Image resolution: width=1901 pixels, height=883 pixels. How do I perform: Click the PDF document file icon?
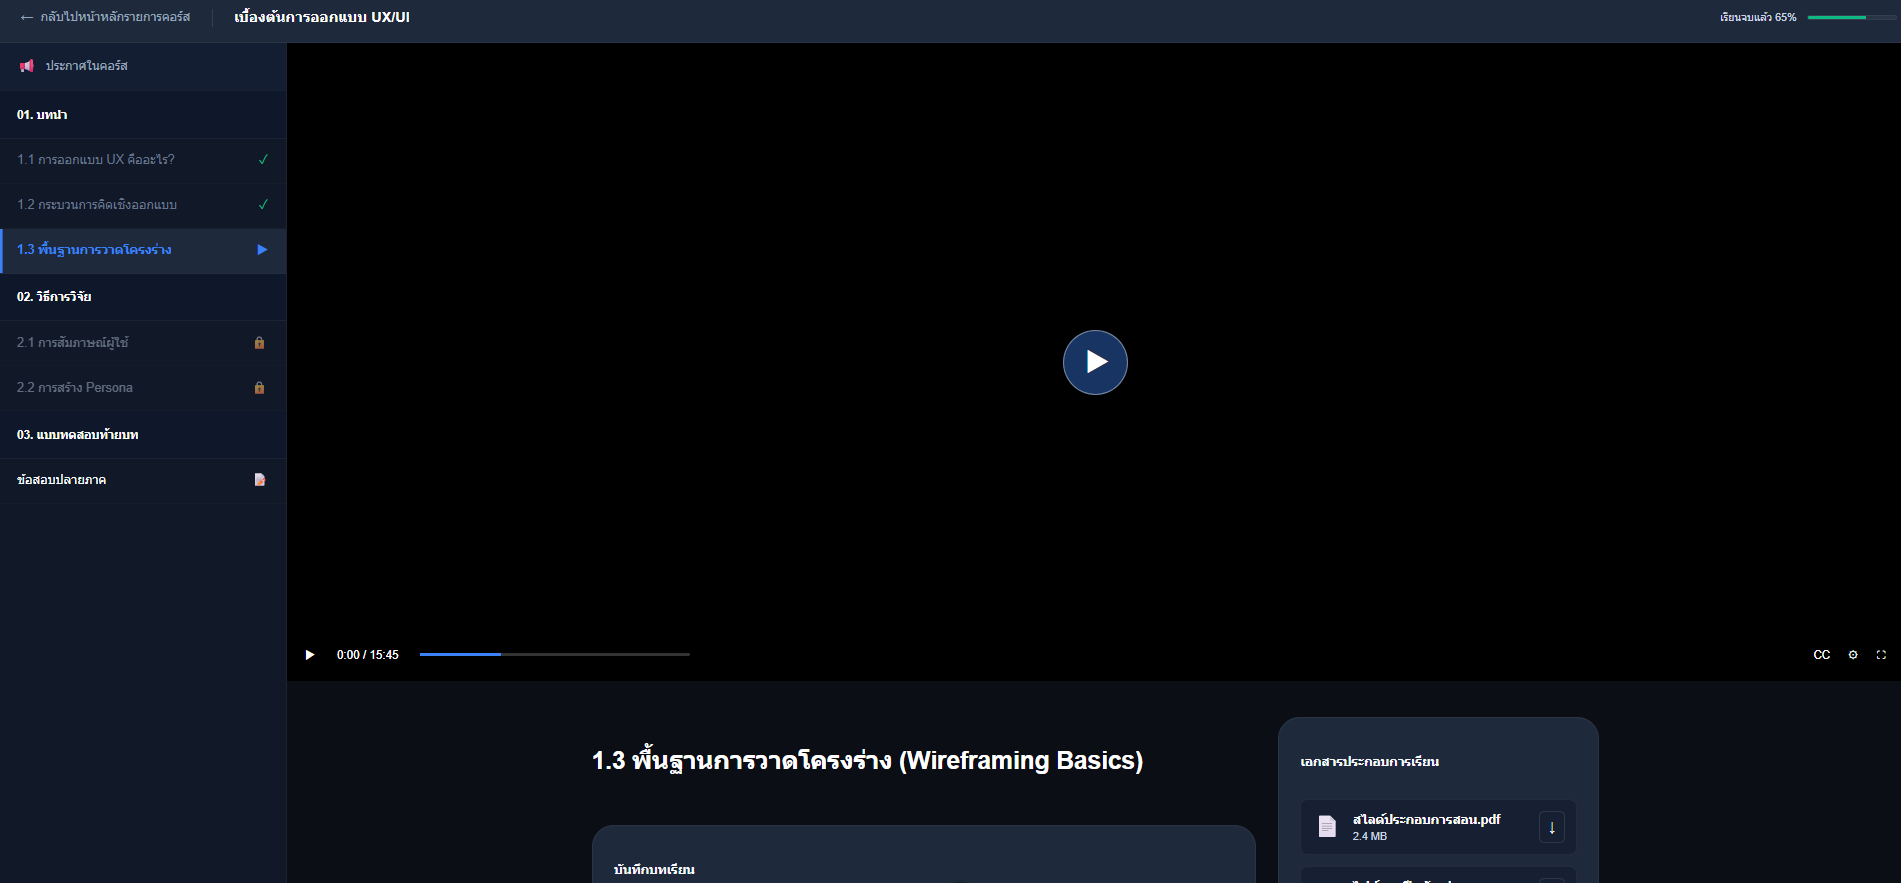pos(1327,826)
